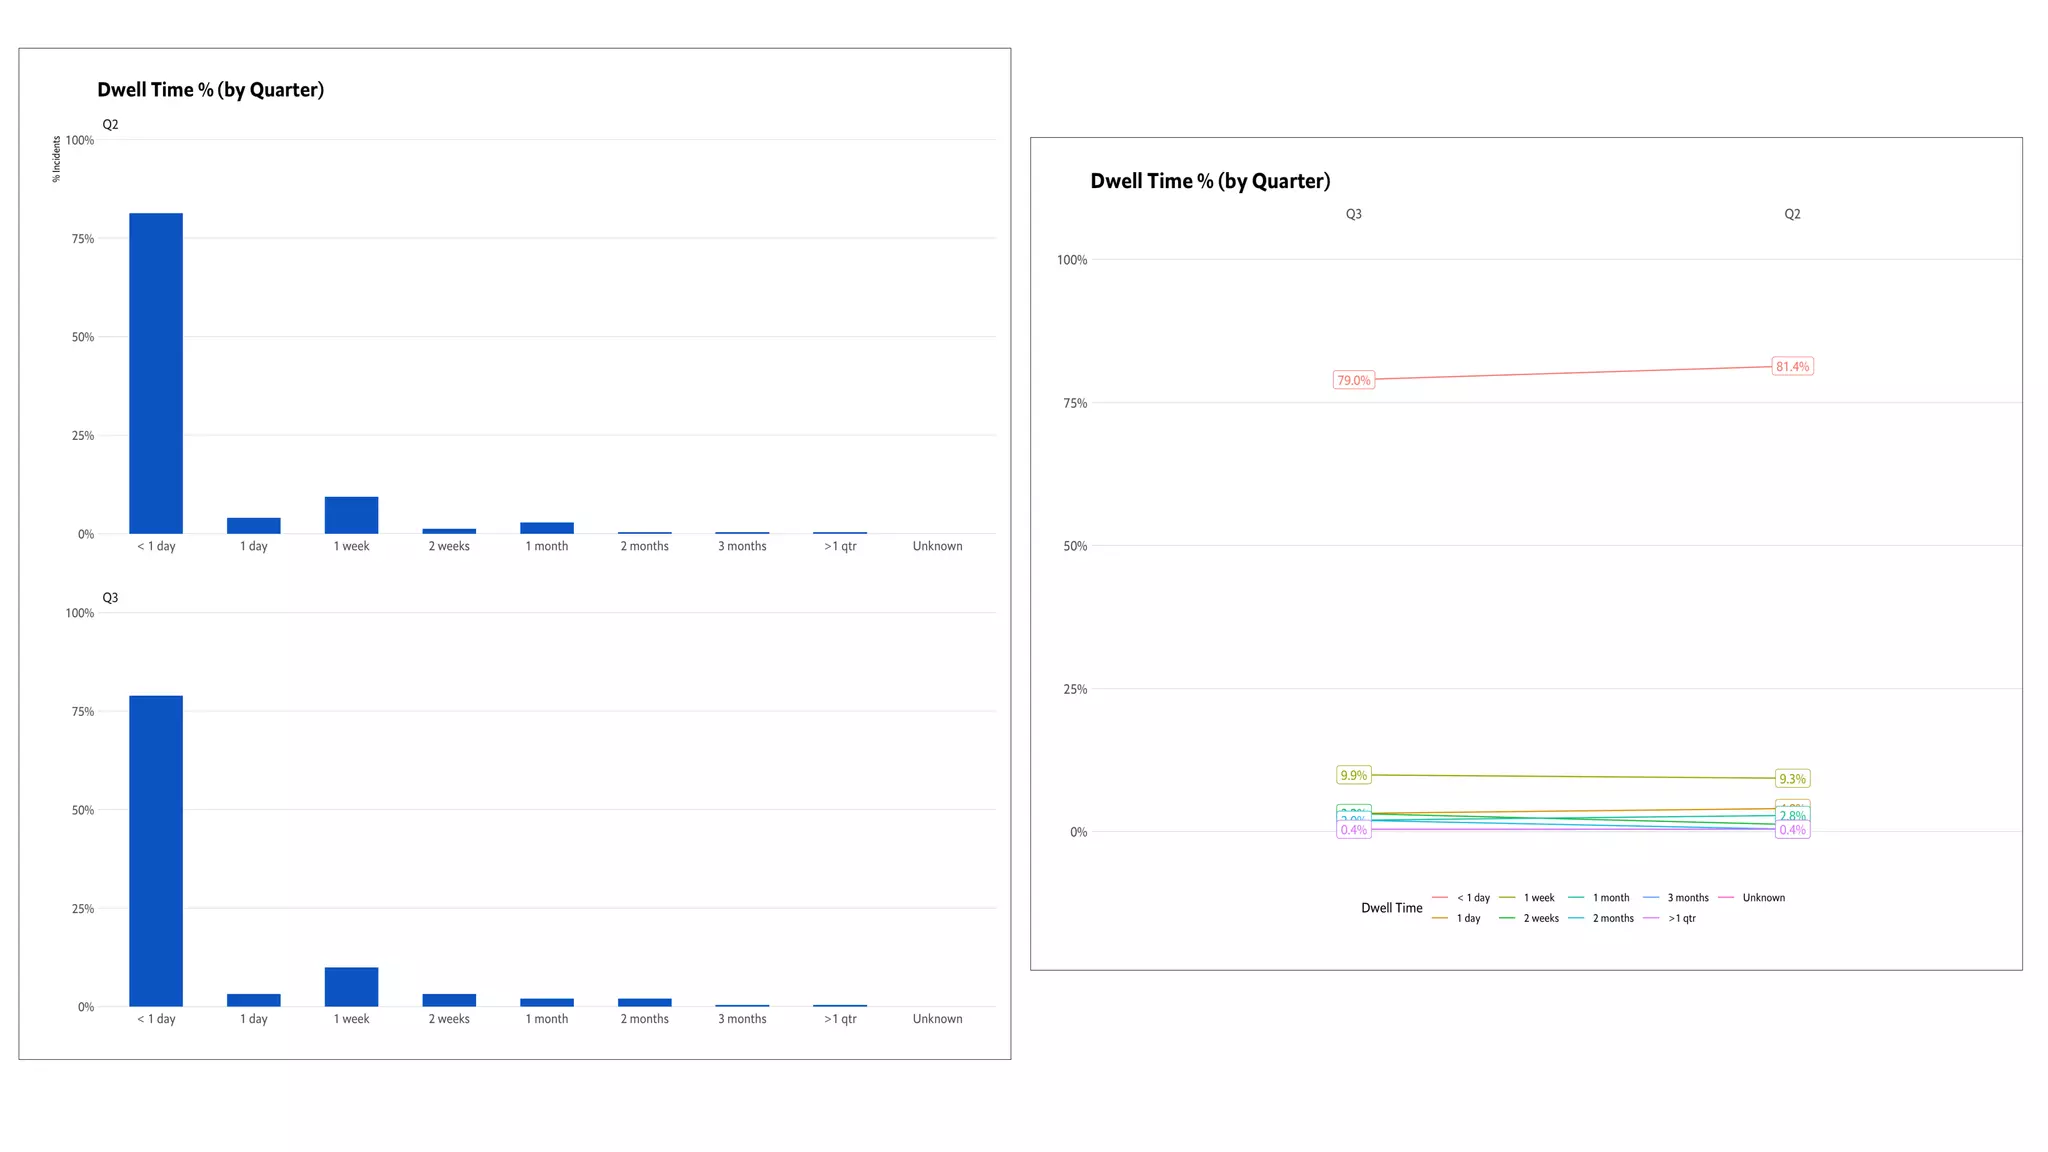Click the '< 1 day' legend entry

pyautogui.click(x=1472, y=898)
